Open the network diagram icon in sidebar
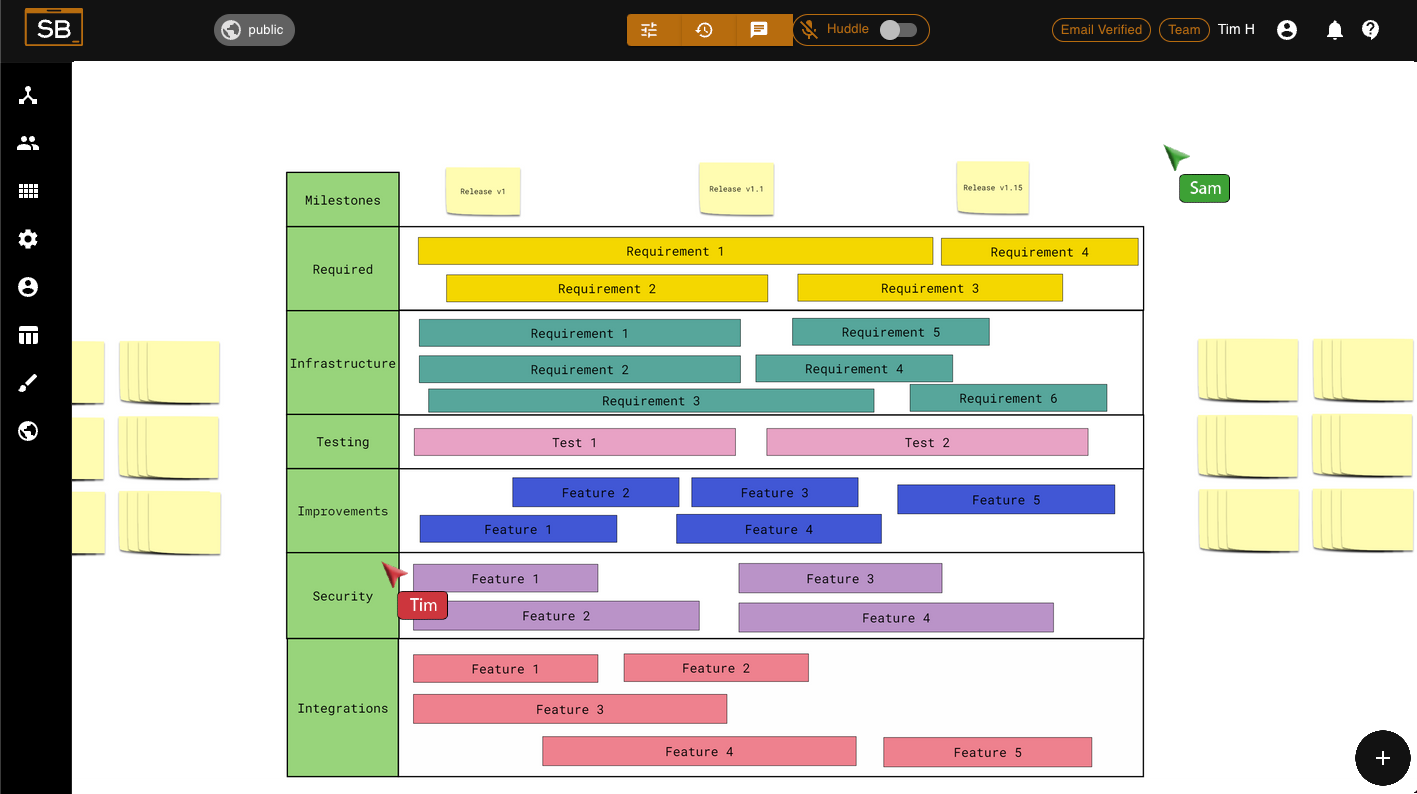This screenshot has height=794, width=1417. (28, 95)
